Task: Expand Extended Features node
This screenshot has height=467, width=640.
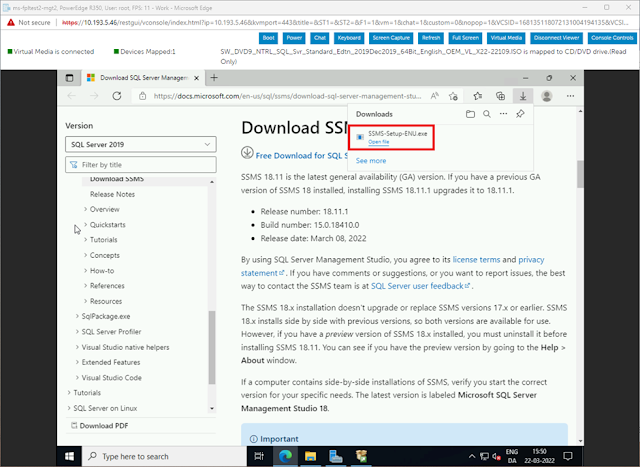Action: click(77, 362)
